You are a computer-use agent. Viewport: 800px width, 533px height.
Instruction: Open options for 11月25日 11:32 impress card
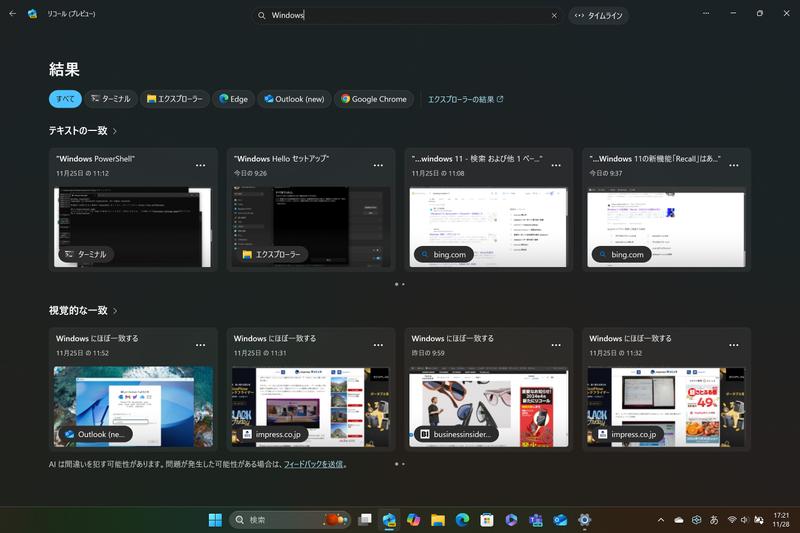click(734, 345)
